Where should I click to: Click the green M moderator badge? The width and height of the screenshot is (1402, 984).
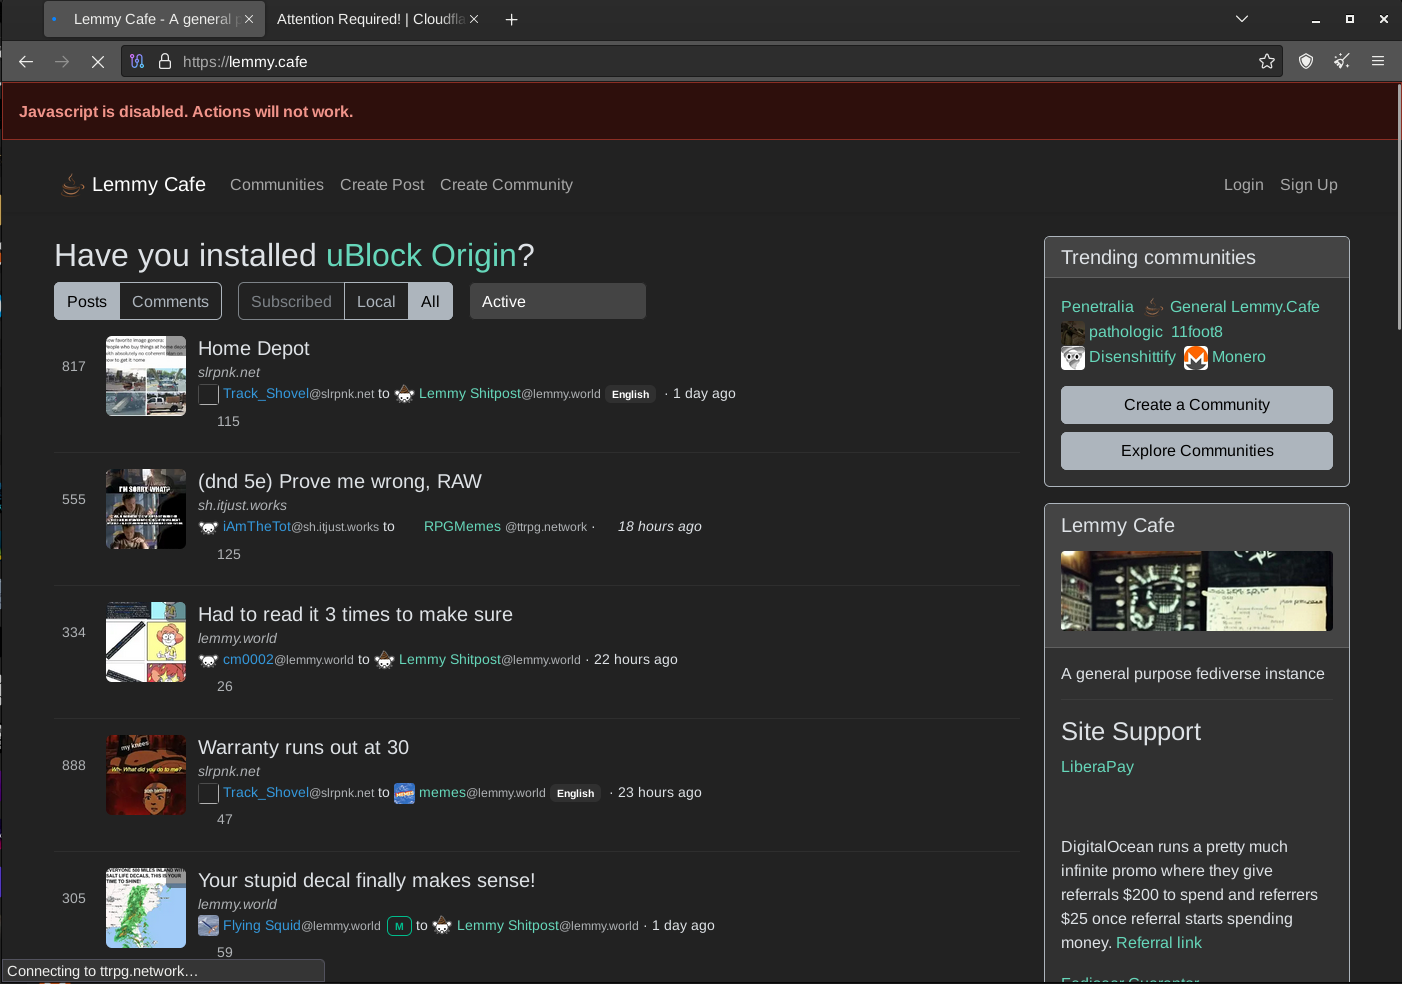coord(399,926)
